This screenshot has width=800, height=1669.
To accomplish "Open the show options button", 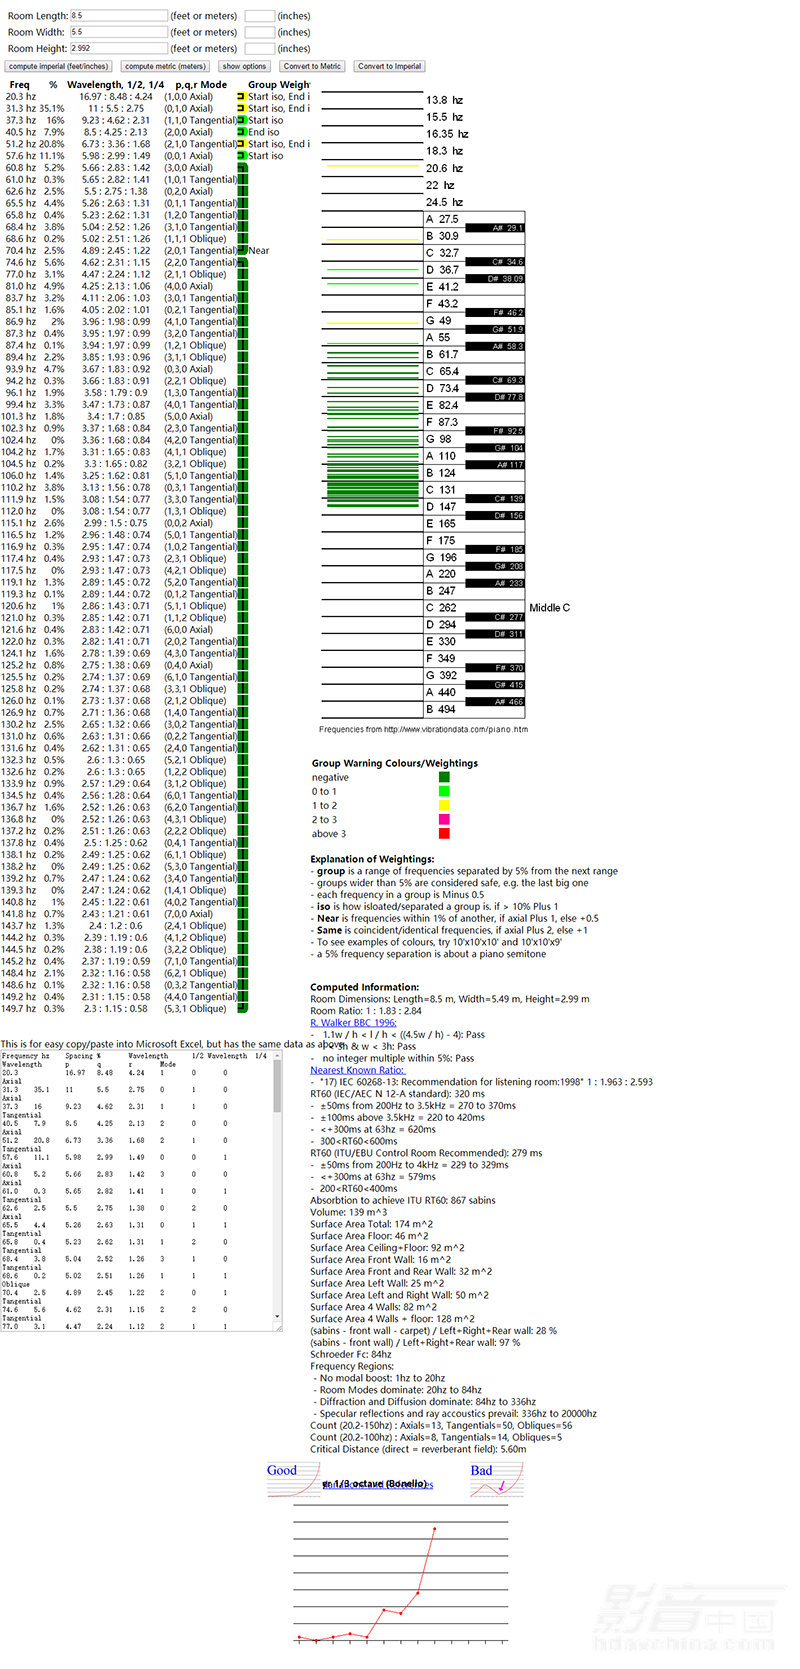I will 245,66.
